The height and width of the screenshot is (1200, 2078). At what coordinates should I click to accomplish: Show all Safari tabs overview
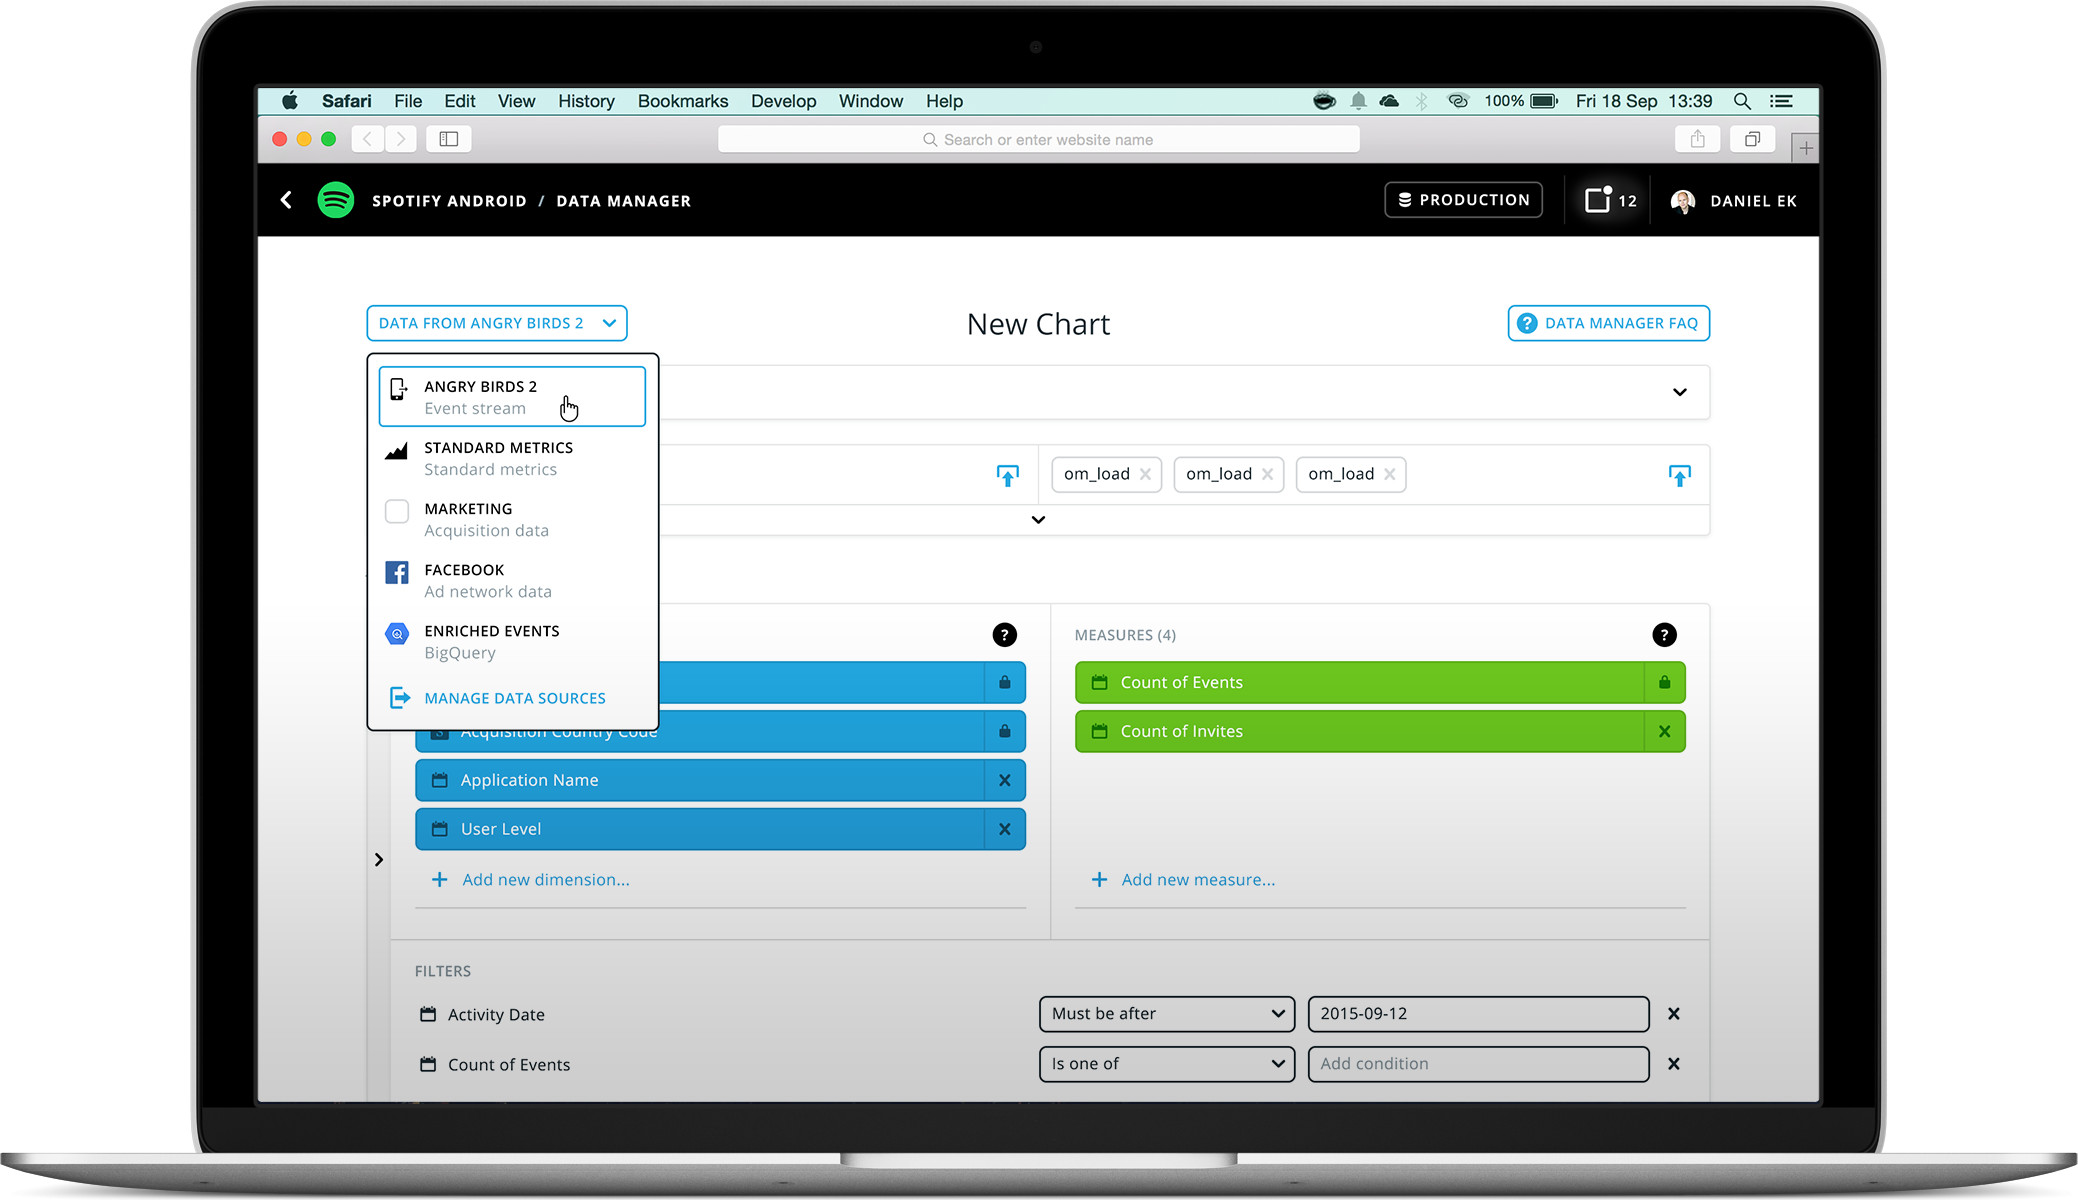1752,139
